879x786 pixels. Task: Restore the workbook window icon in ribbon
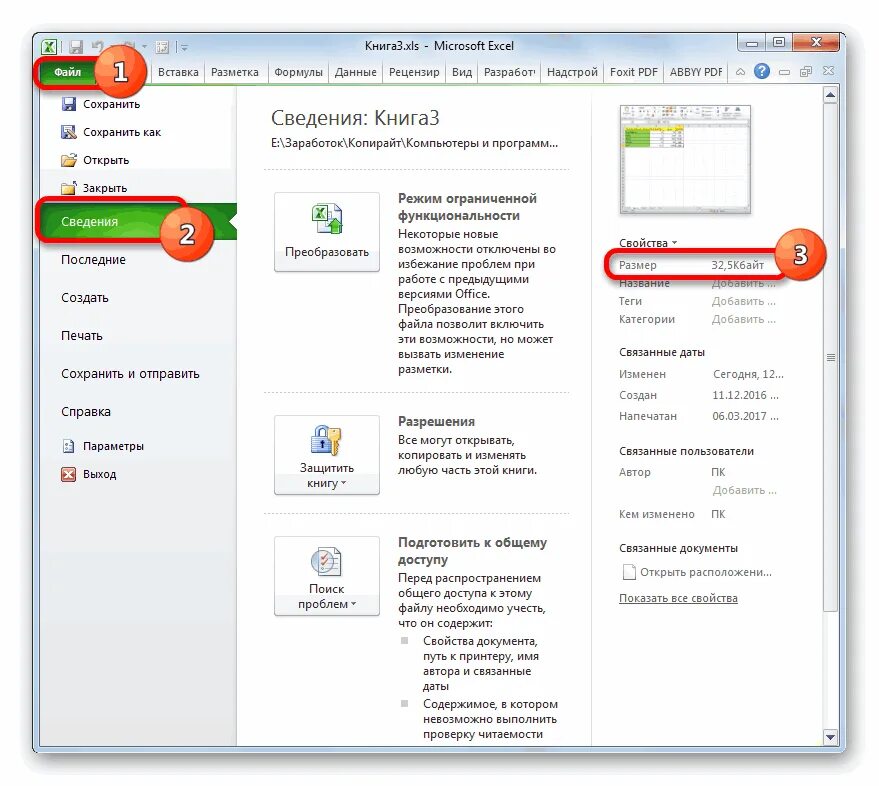806,72
